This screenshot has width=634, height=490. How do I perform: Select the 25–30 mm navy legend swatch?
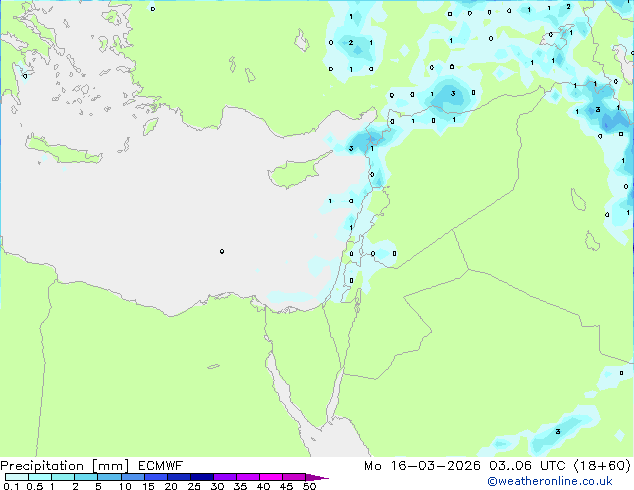[201, 477]
